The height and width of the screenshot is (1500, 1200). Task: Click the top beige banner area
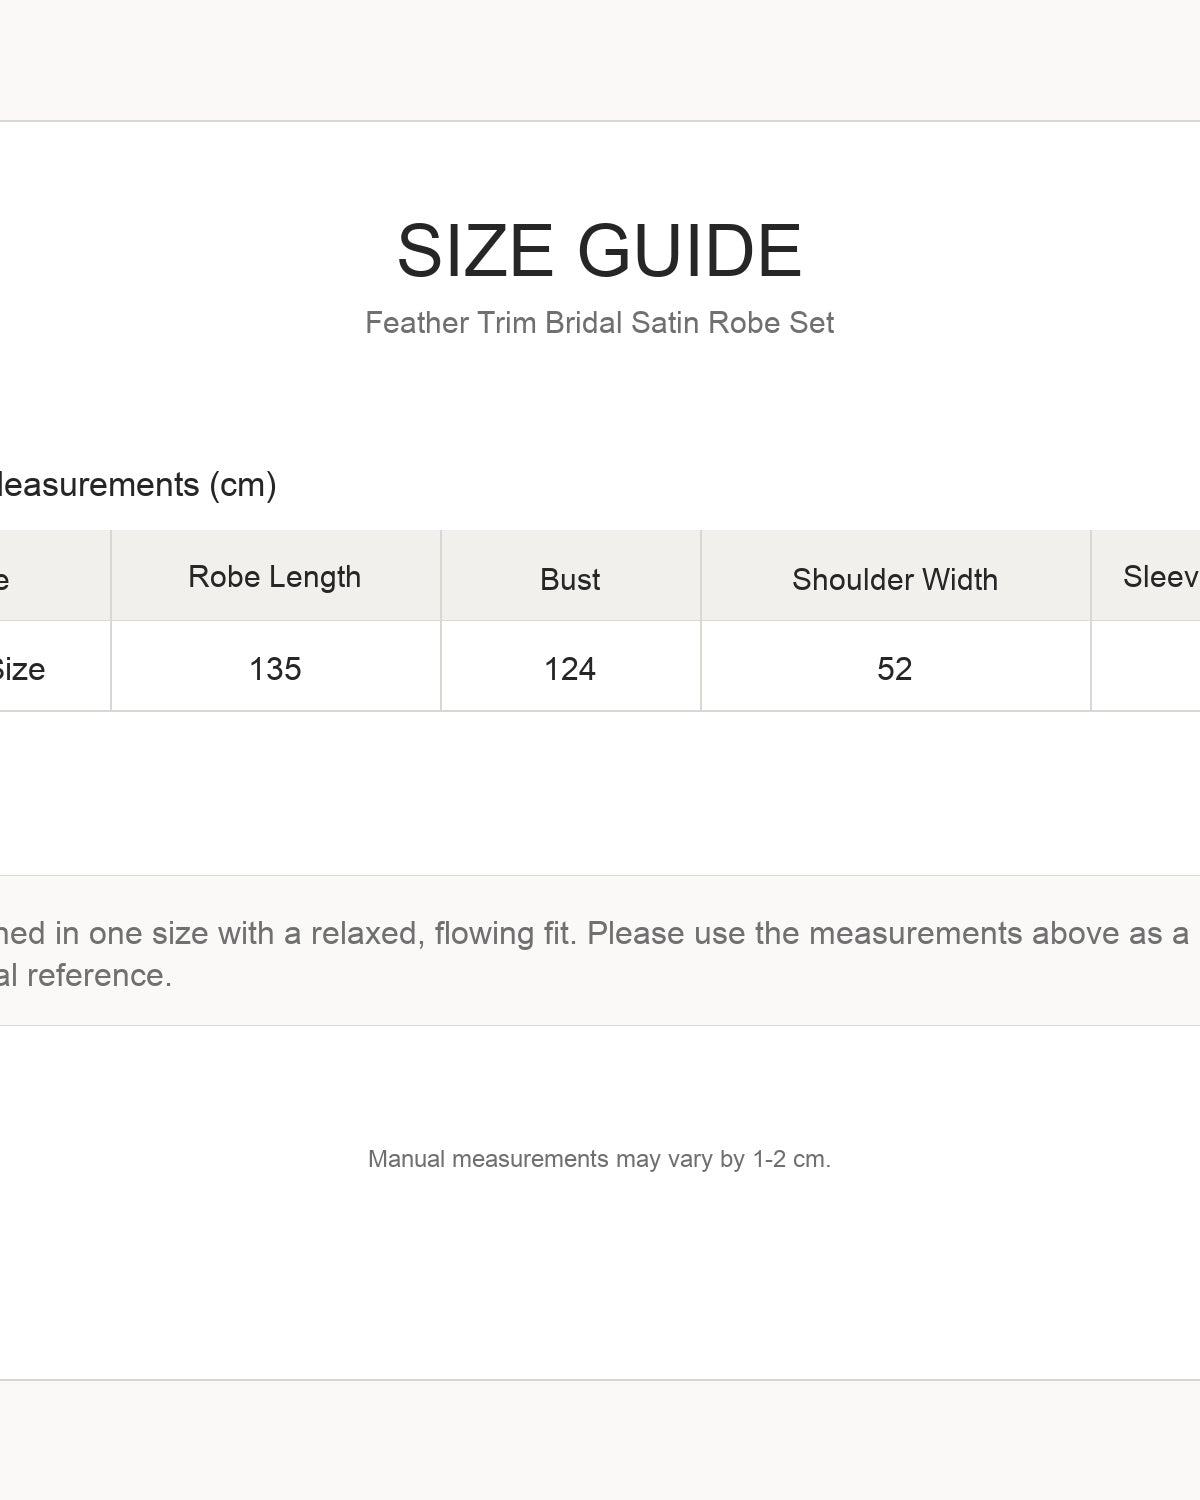tap(600, 60)
